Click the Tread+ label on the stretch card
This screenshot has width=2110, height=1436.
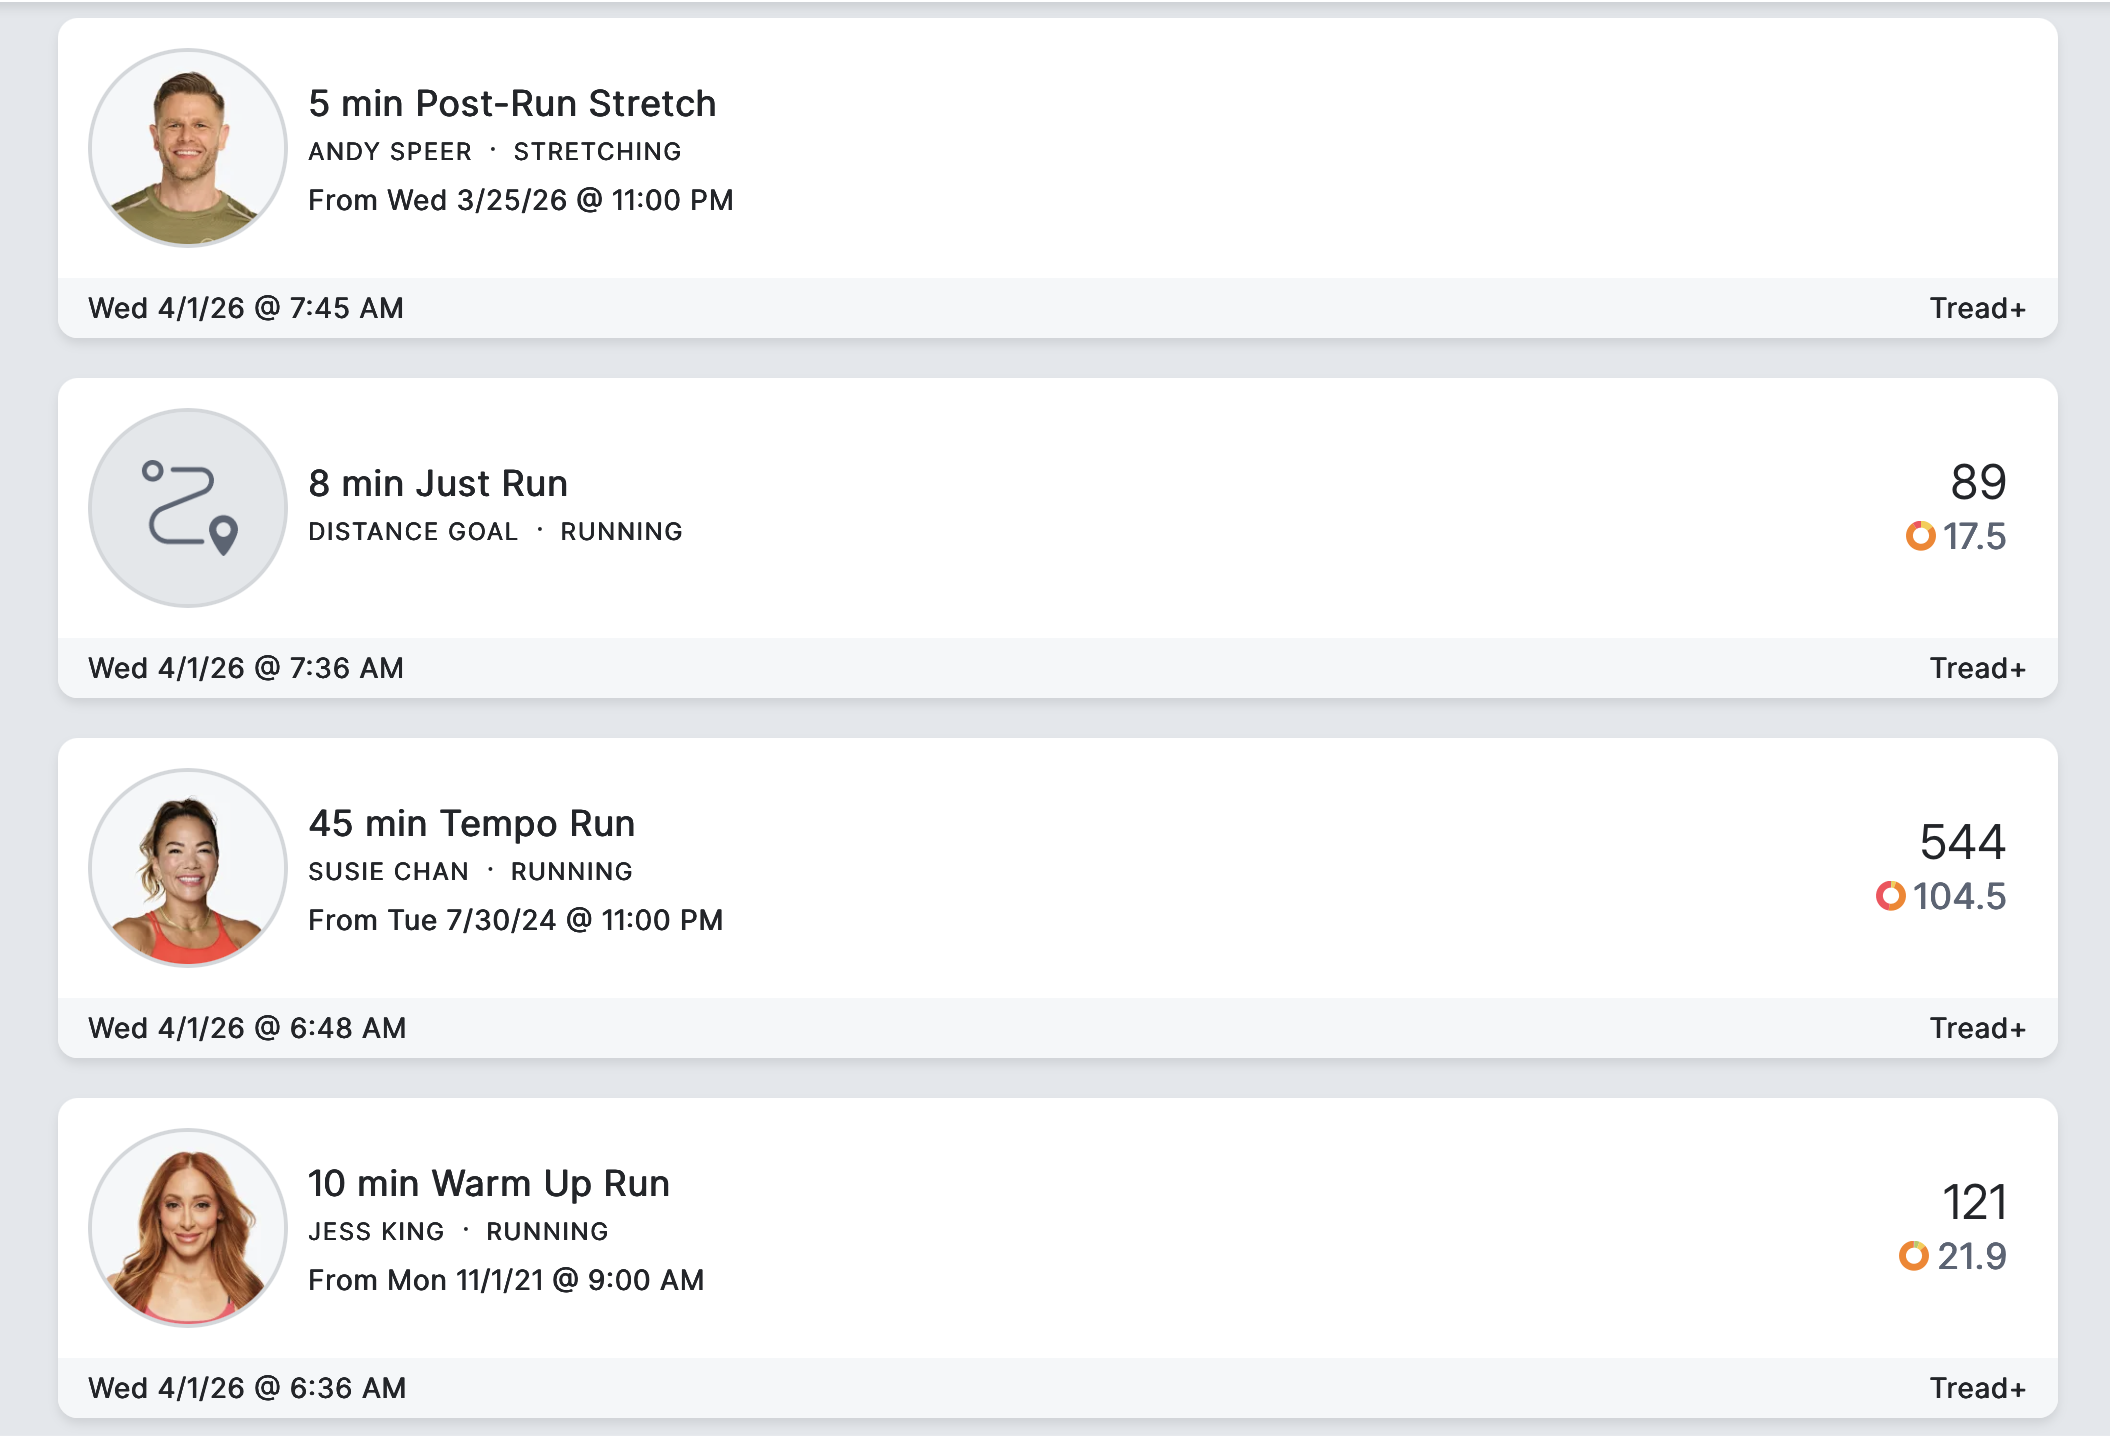coord(1977,308)
